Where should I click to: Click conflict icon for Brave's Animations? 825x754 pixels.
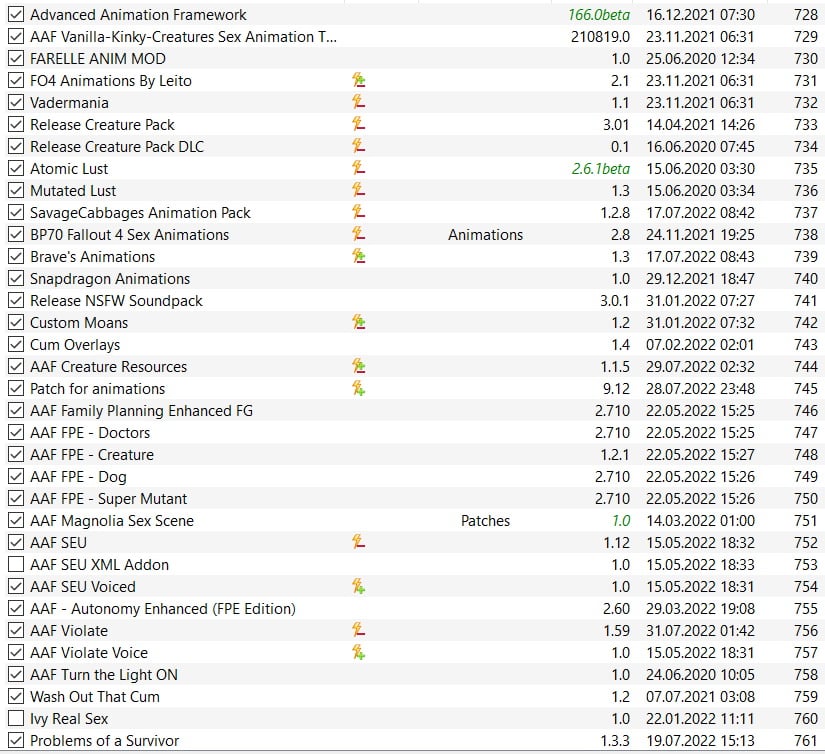click(359, 257)
